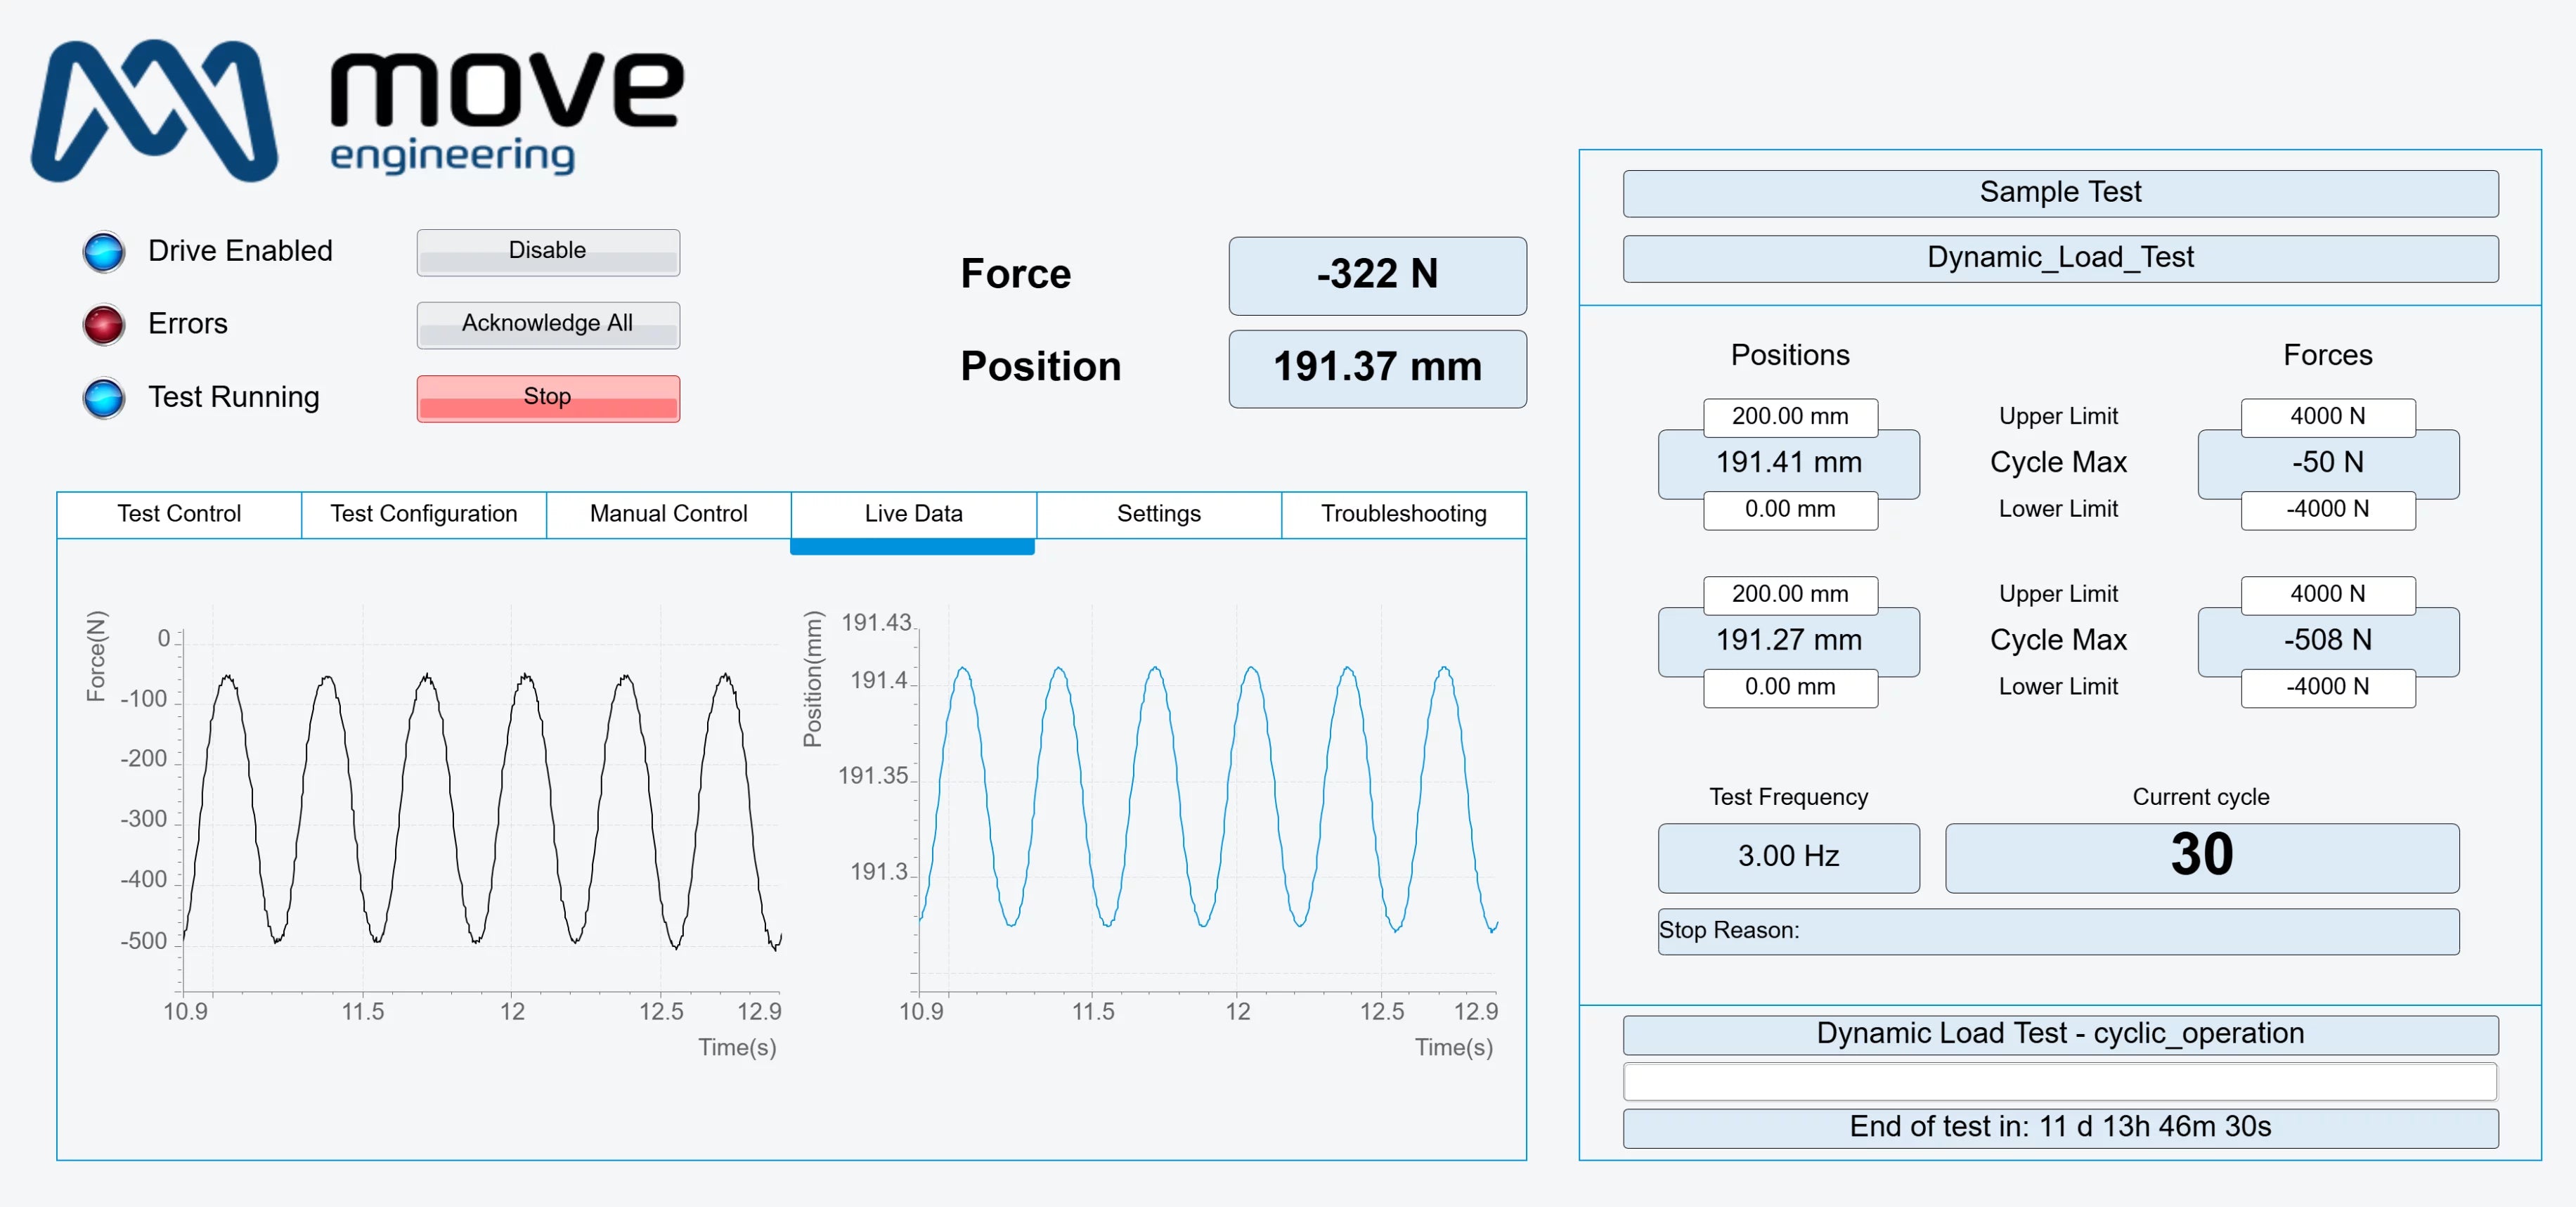Click the Drive Enabled blue indicator light
This screenshot has height=1207, width=2576.
pos(104,252)
